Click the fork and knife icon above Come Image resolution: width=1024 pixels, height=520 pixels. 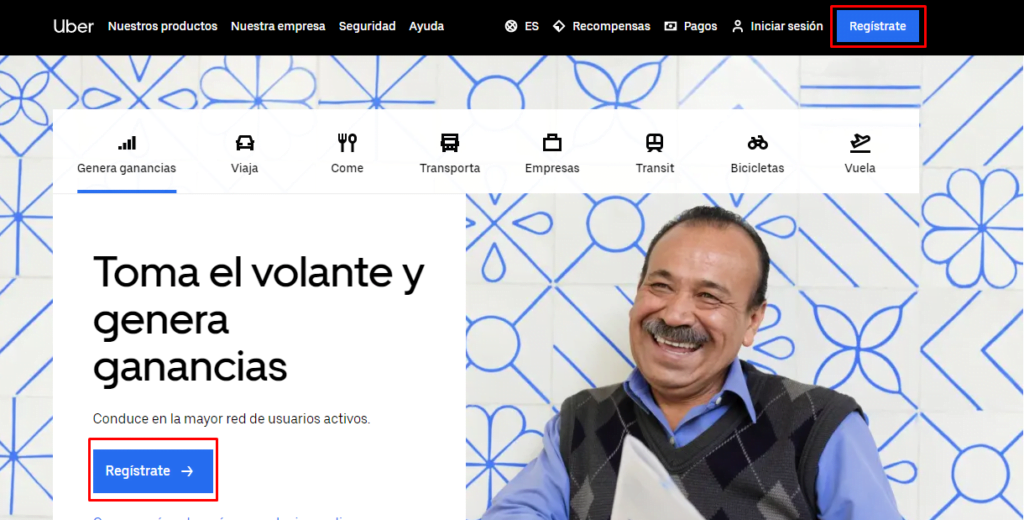(347, 142)
